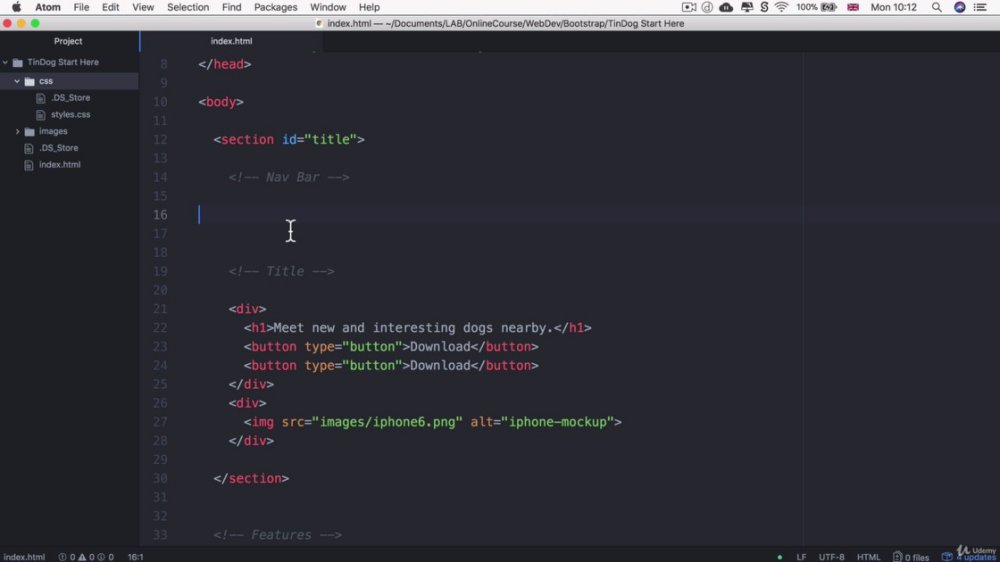Open .DS_Store inside css folder
1000x562 pixels.
coord(70,98)
